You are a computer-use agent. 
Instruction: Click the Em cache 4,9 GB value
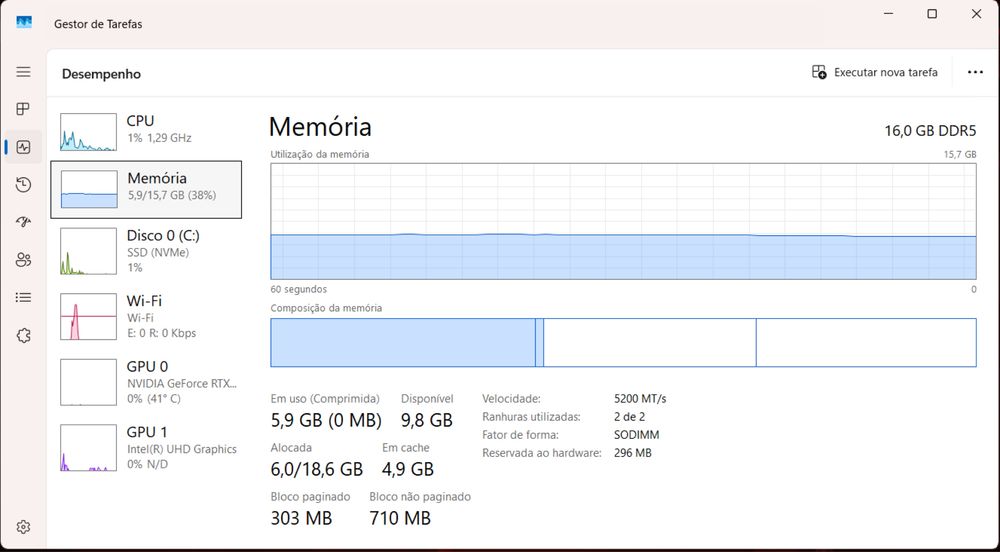pos(408,469)
